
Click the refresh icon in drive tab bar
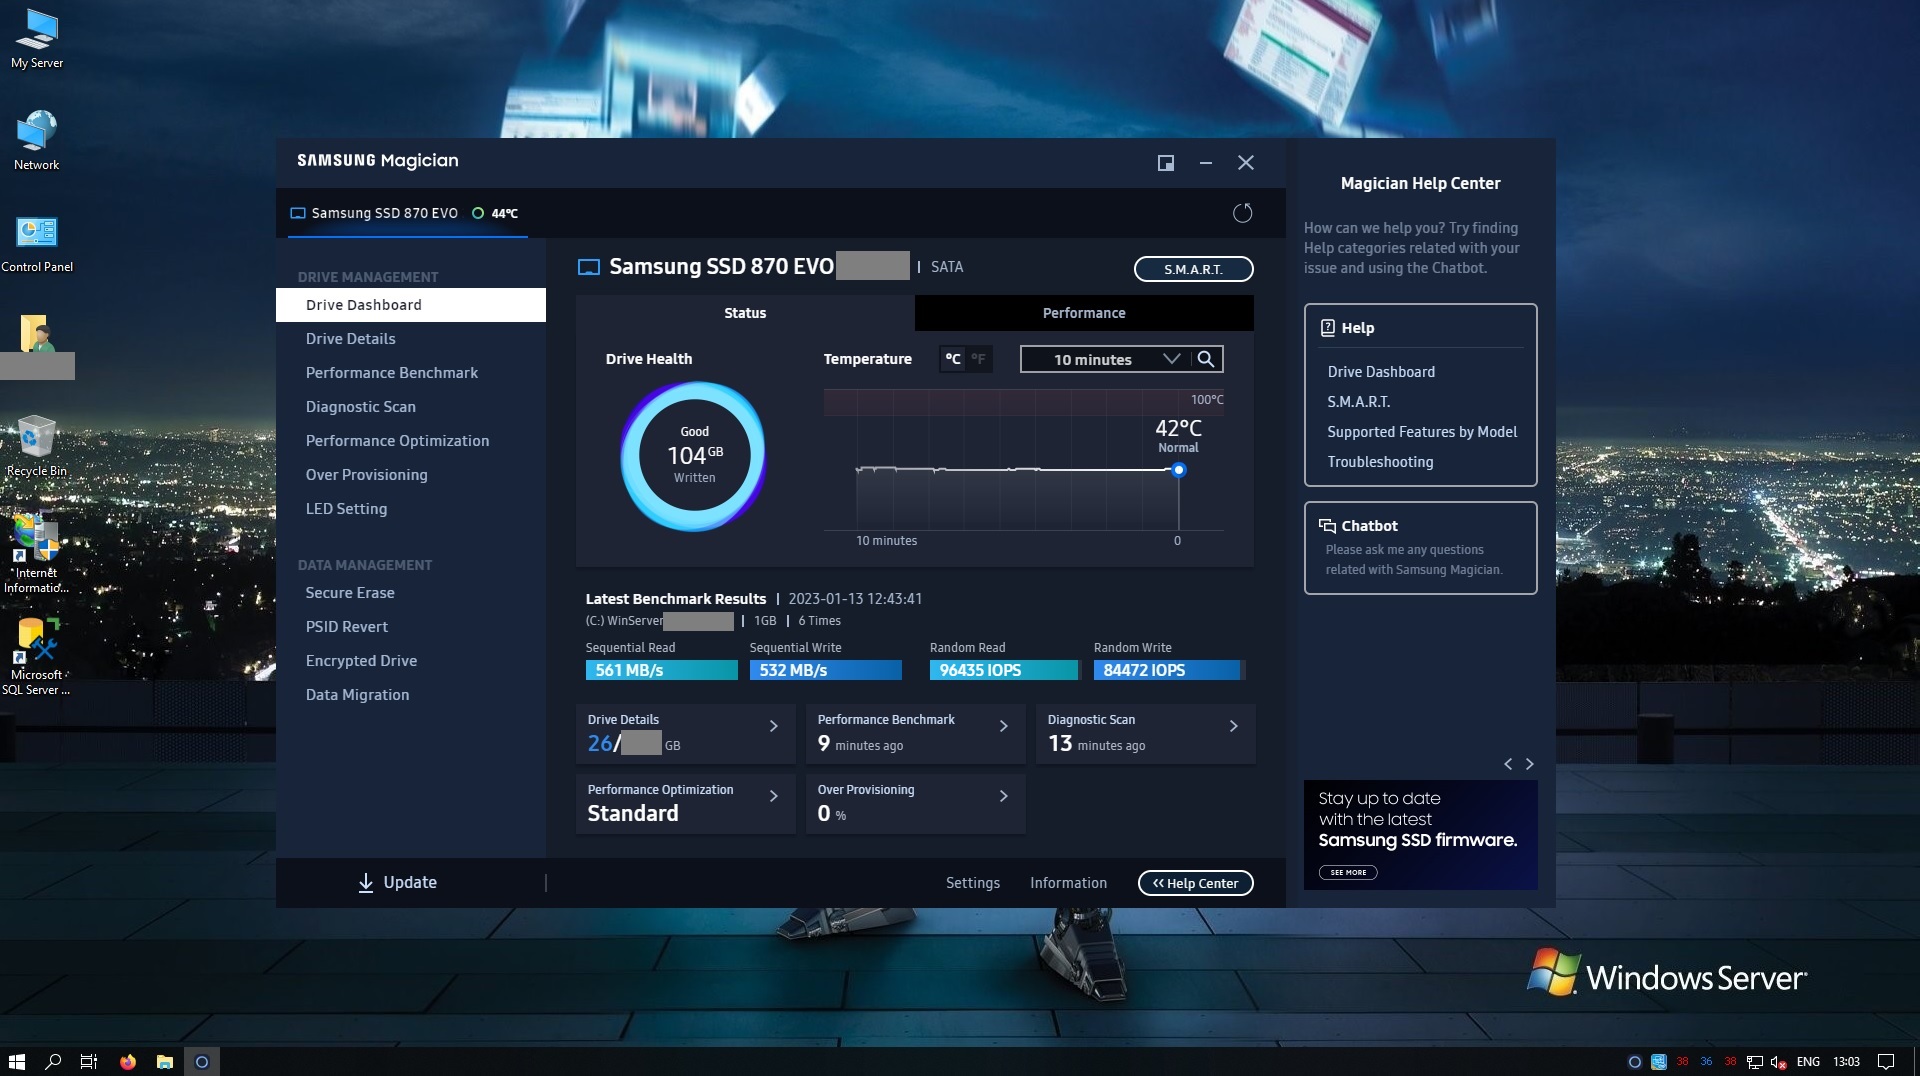click(1242, 213)
